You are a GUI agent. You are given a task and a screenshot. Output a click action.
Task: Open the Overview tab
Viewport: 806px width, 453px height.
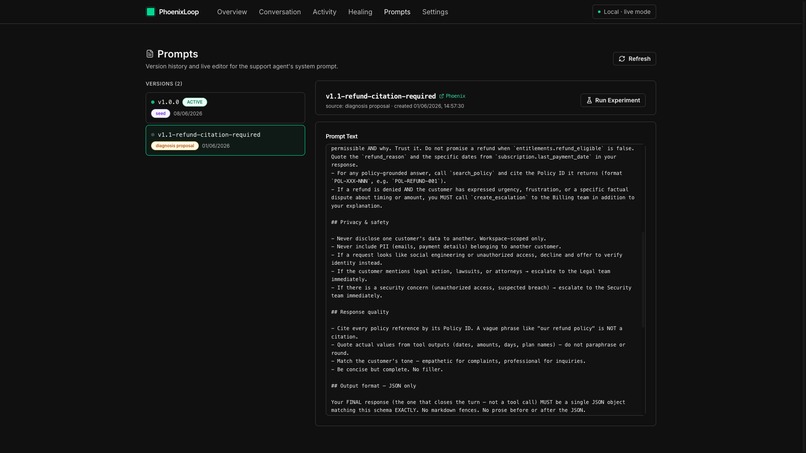(232, 12)
